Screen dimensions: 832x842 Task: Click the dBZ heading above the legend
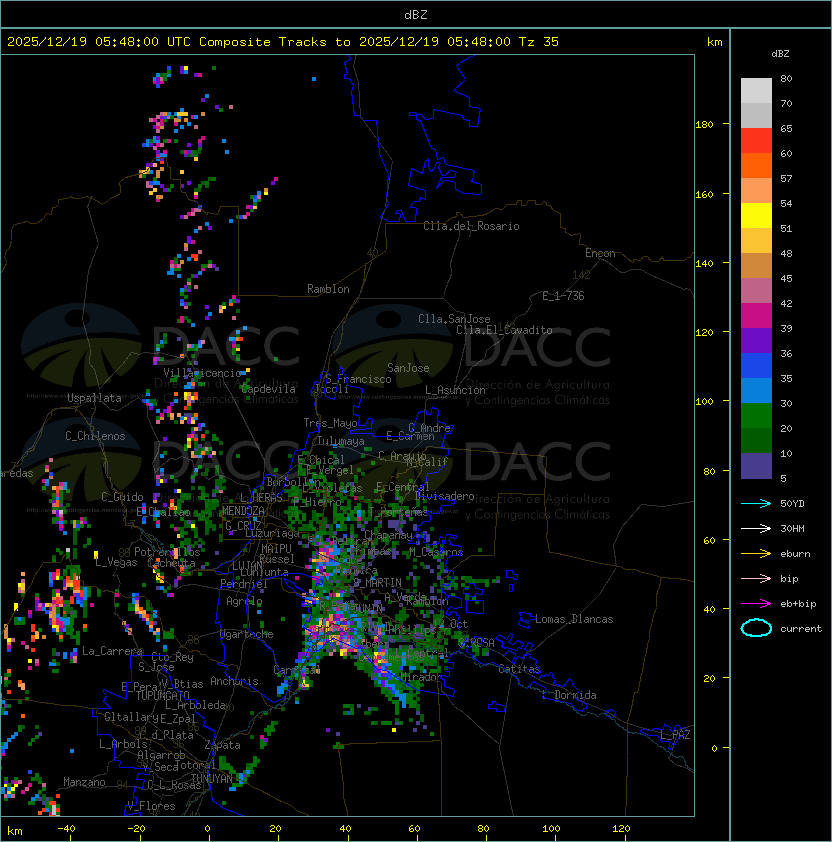(780, 54)
